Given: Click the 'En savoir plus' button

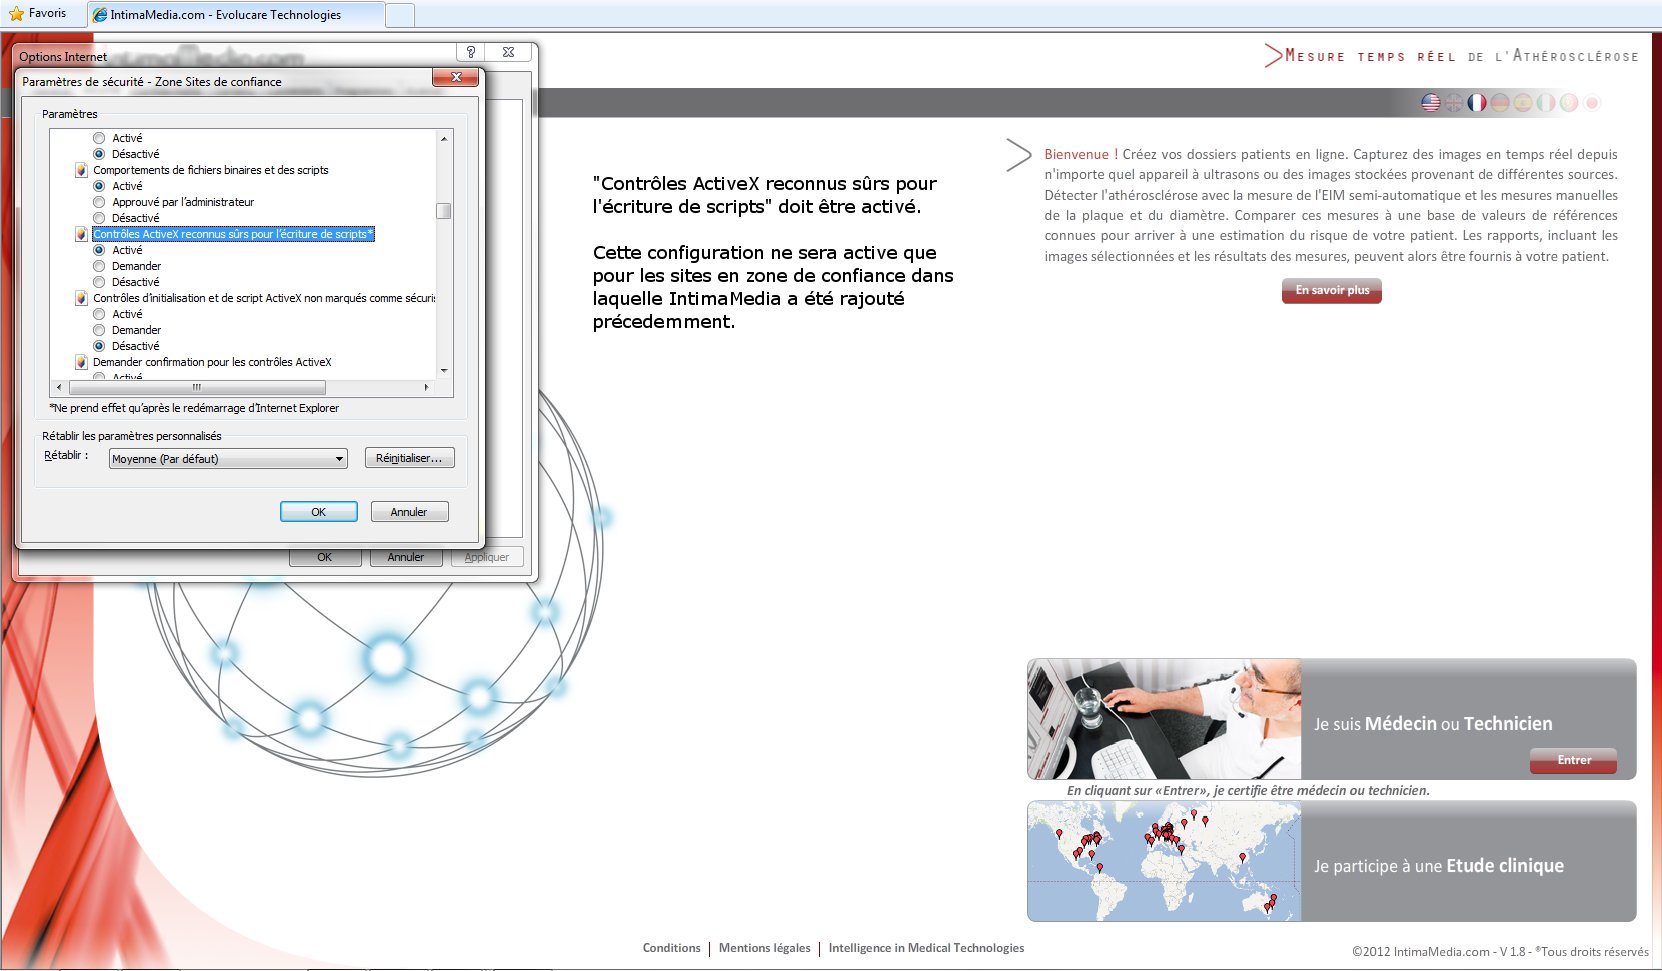Looking at the screenshot, I should click(x=1331, y=291).
